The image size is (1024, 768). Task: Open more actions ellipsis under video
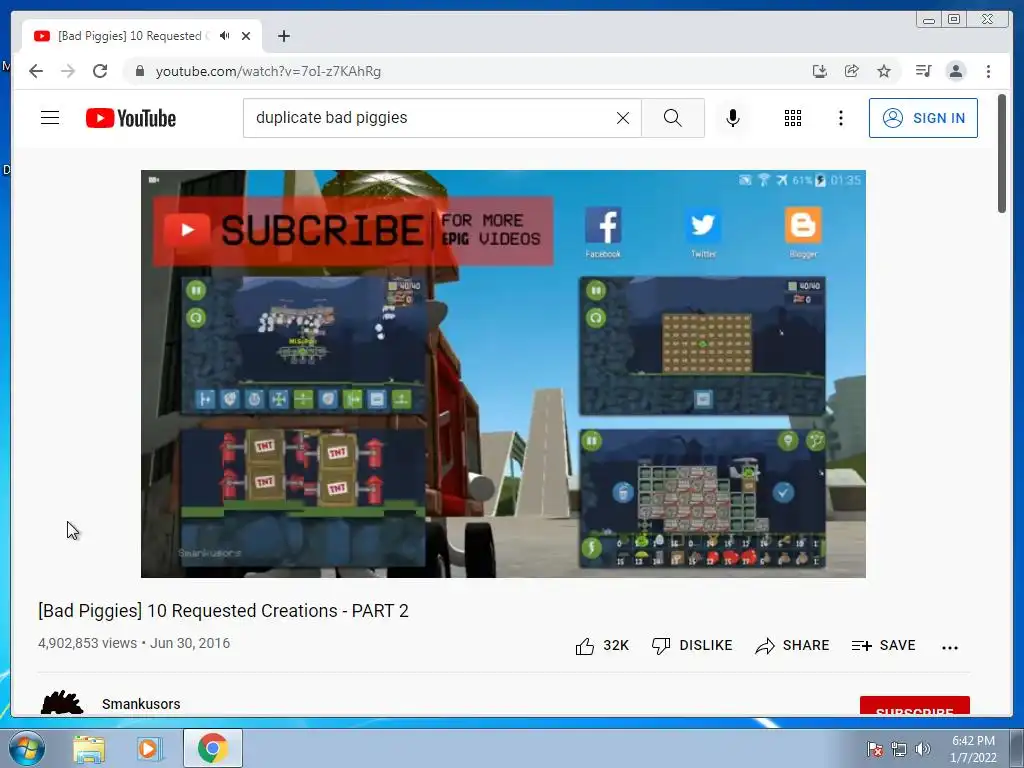coord(950,647)
